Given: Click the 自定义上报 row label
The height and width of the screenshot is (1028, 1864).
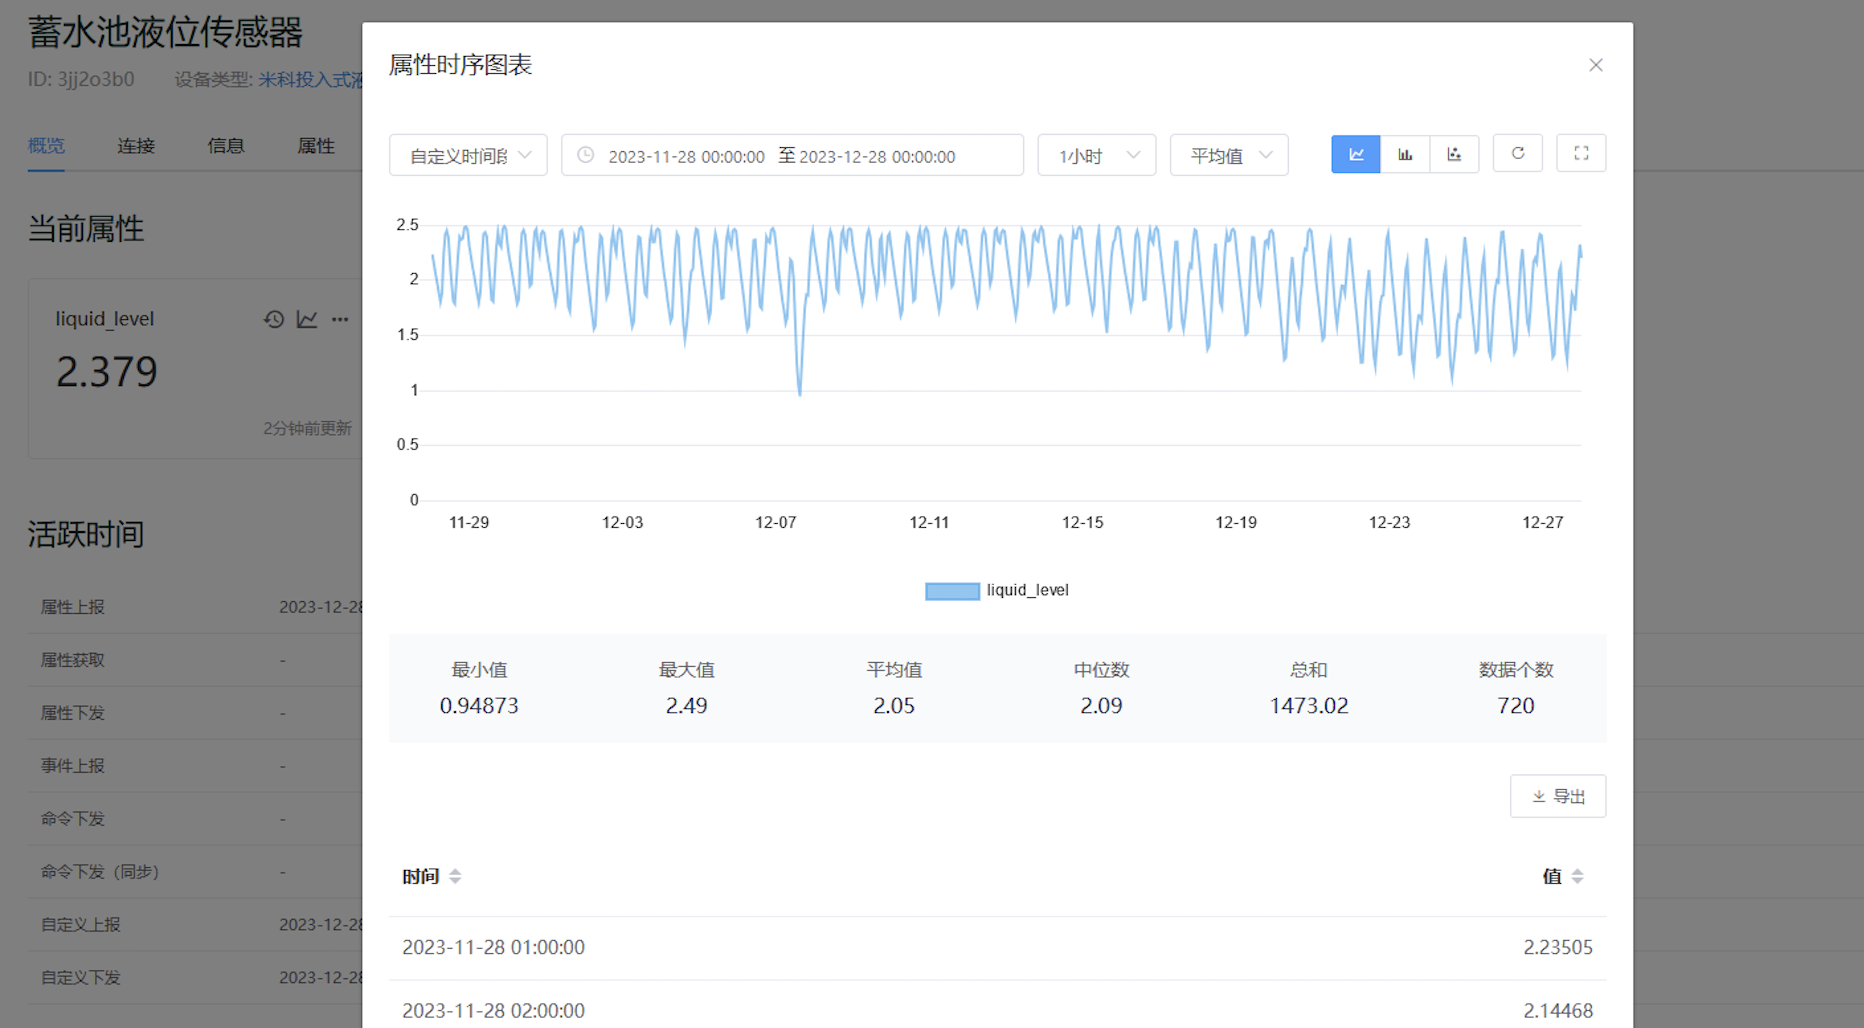Looking at the screenshot, I should 80,924.
